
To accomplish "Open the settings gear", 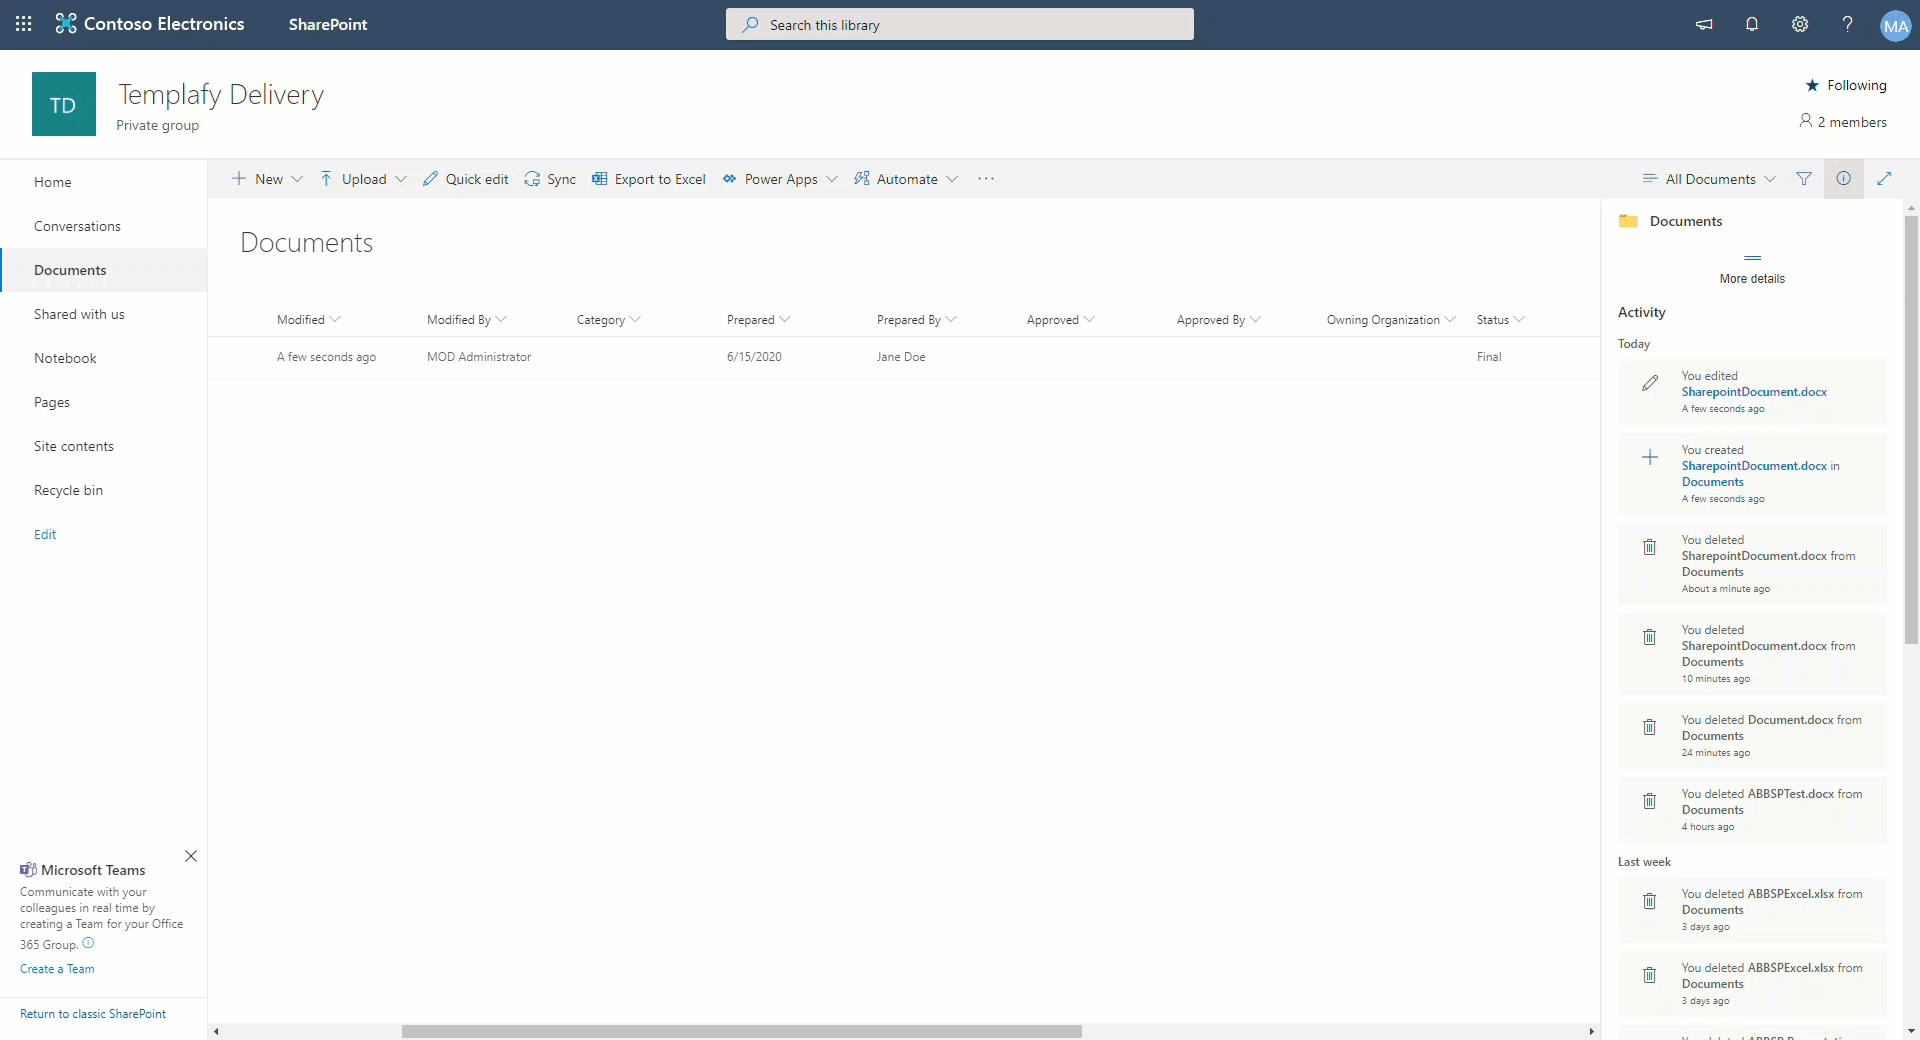I will pos(1800,24).
